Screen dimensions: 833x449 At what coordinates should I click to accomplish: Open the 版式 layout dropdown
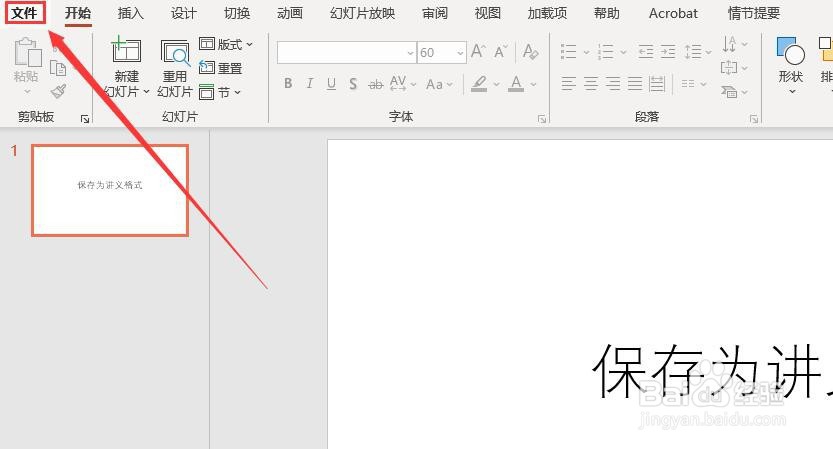tap(226, 44)
